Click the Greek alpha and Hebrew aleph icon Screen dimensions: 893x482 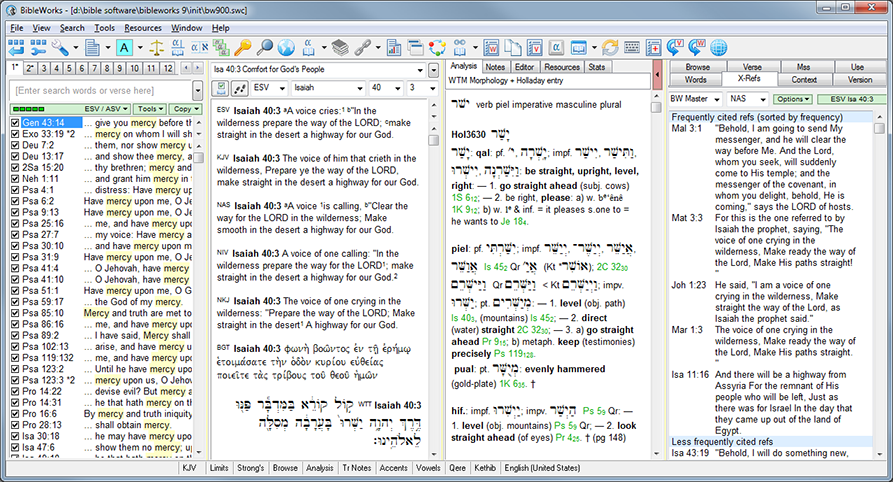click(x=199, y=47)
